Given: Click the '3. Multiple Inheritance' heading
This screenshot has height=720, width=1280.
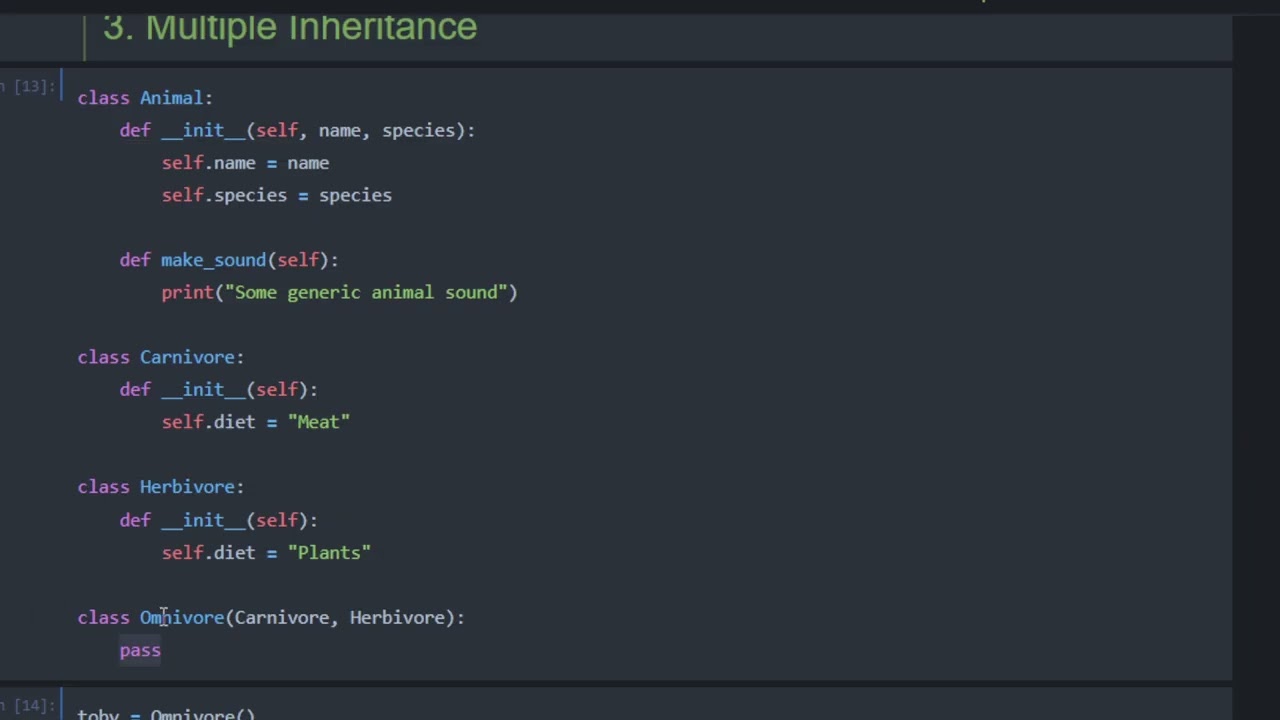Looking at the screenshot, I should [290, 27].
